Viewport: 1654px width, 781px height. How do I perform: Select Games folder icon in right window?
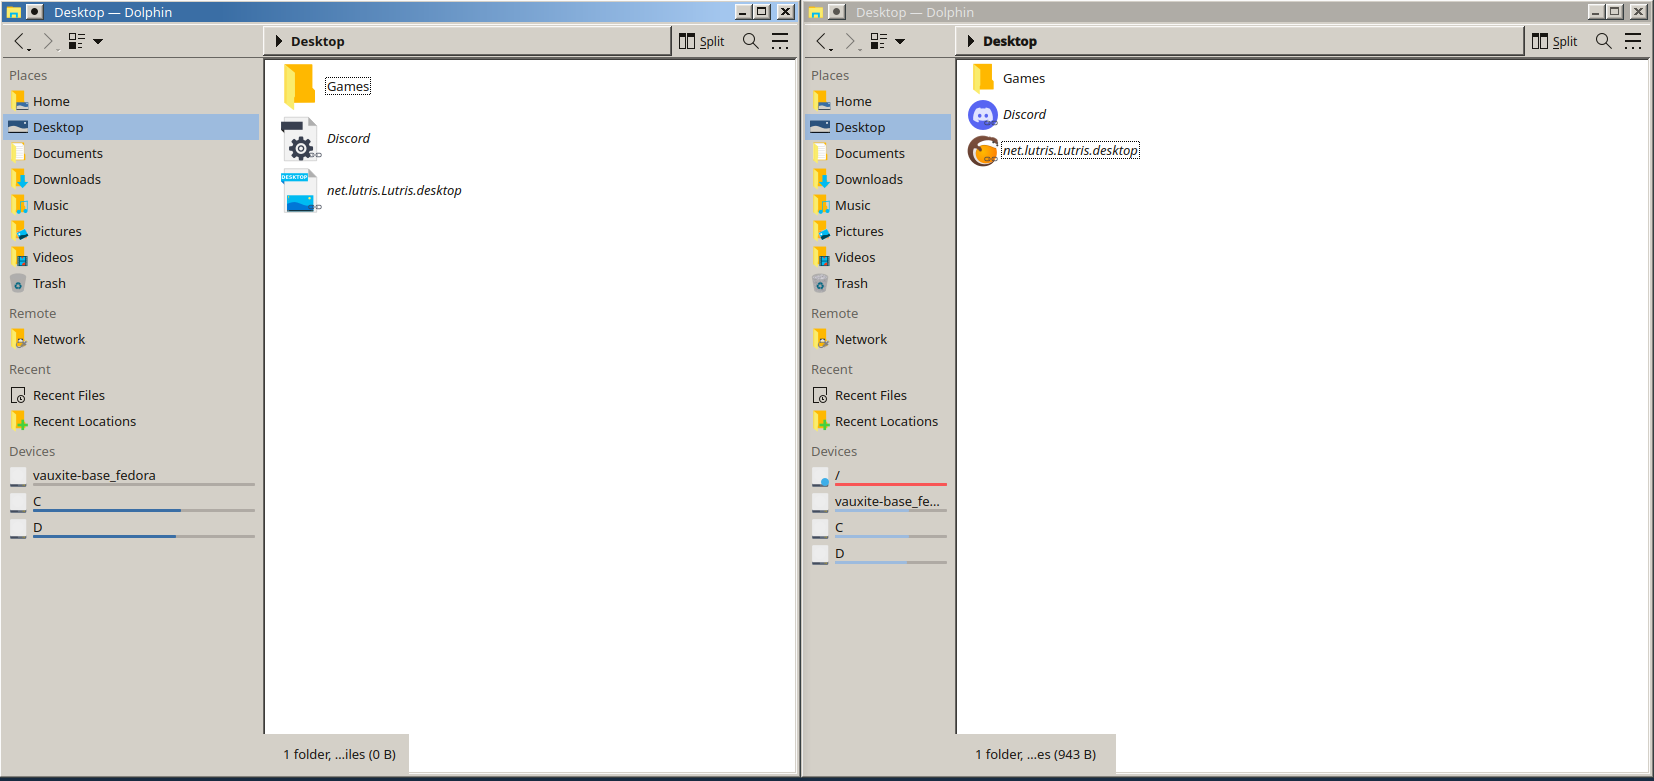click(983, 78)
